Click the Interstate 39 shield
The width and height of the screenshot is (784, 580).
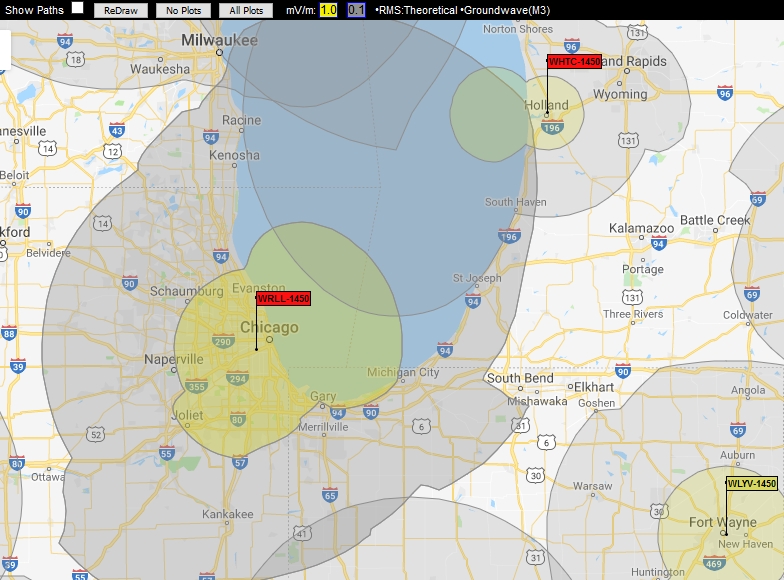[x=18, y=366]
